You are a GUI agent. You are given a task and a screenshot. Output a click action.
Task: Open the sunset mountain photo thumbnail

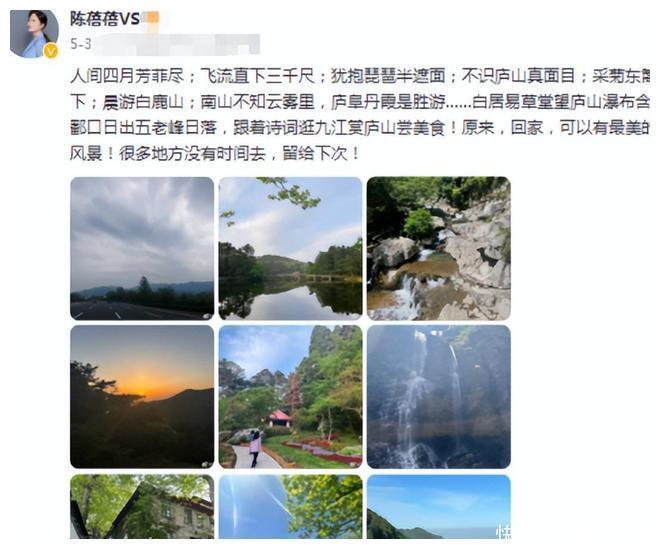pyautogui.click(x=142, y=397)
